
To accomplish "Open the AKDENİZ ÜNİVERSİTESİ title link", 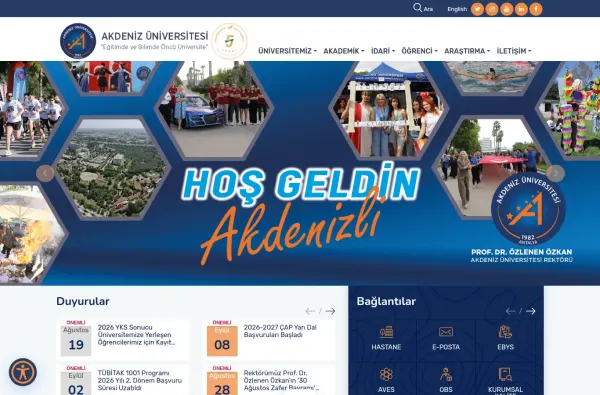I will click(x=155, y=36).
